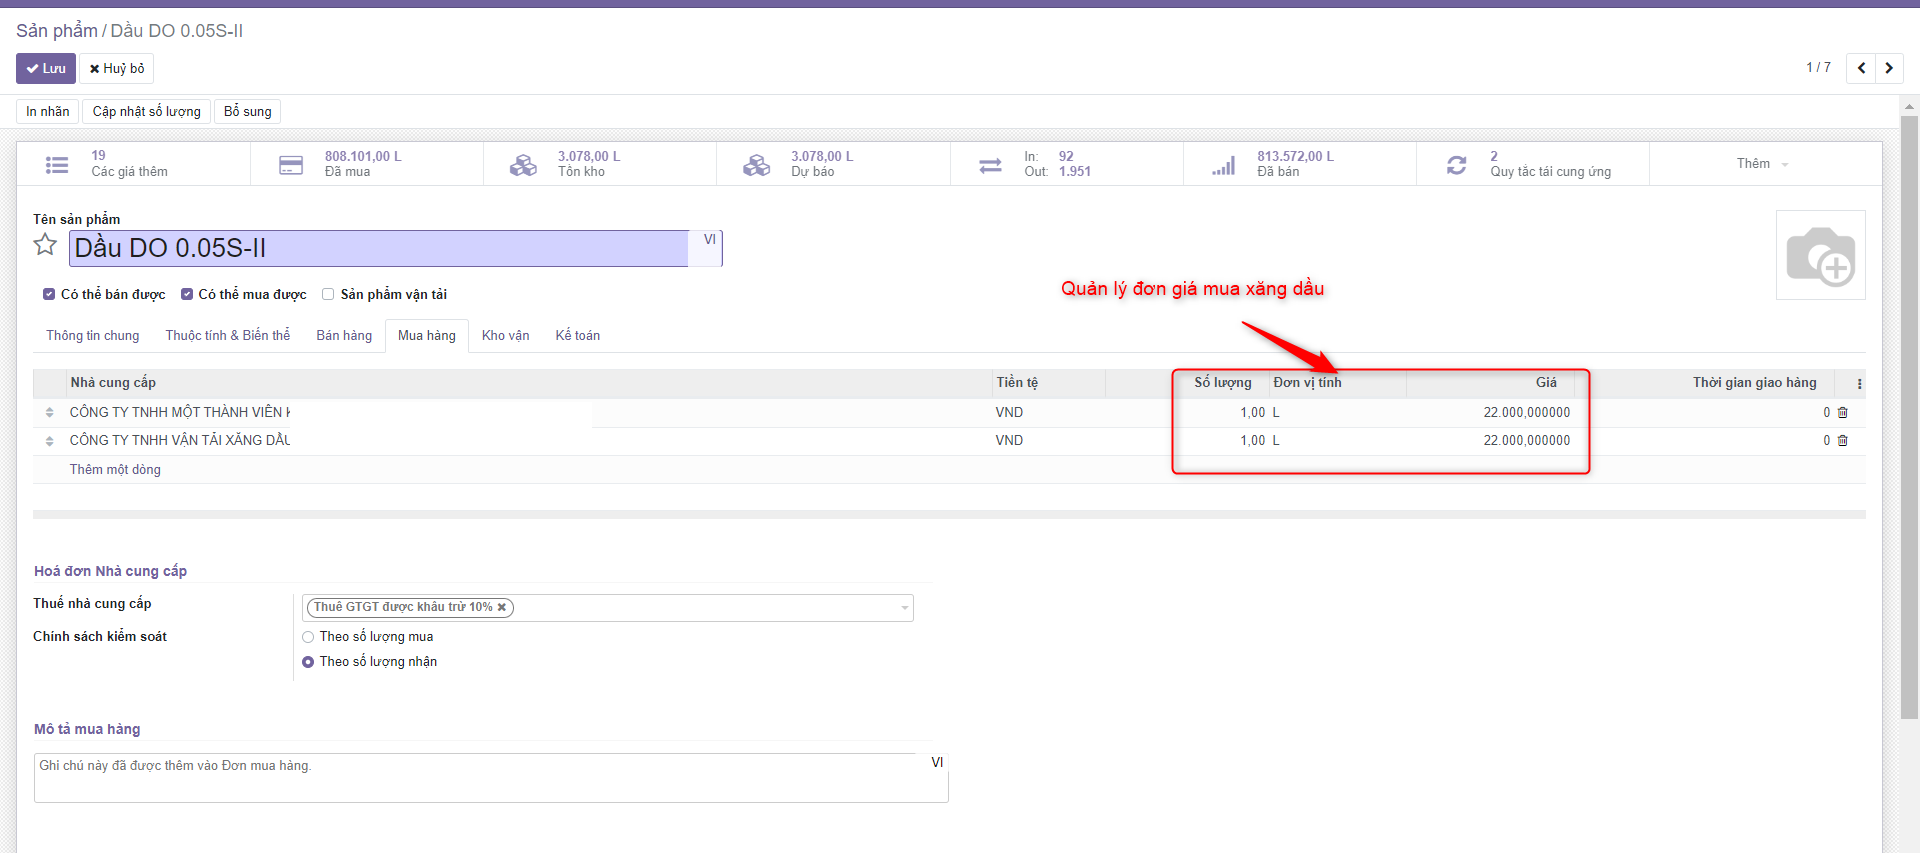Screen dimensions: 1920x853
Task: Click the favorite star icon beside product name
Action: click(x=45, y=245)
